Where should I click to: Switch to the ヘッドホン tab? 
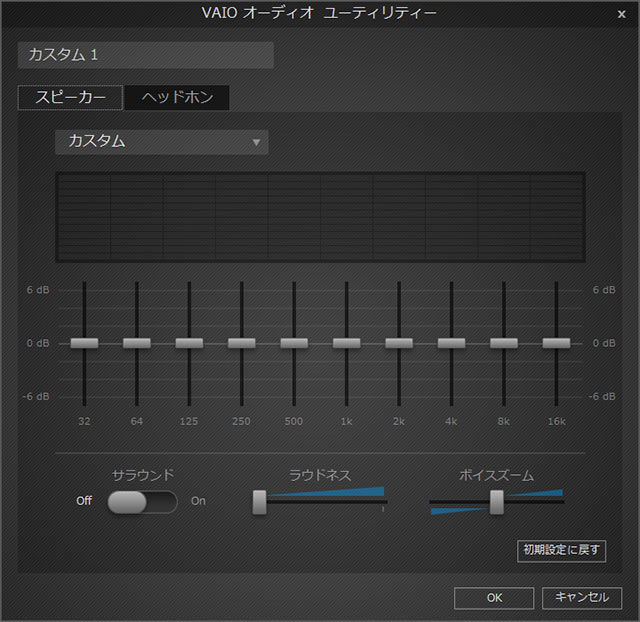click(x=177, y=98)
